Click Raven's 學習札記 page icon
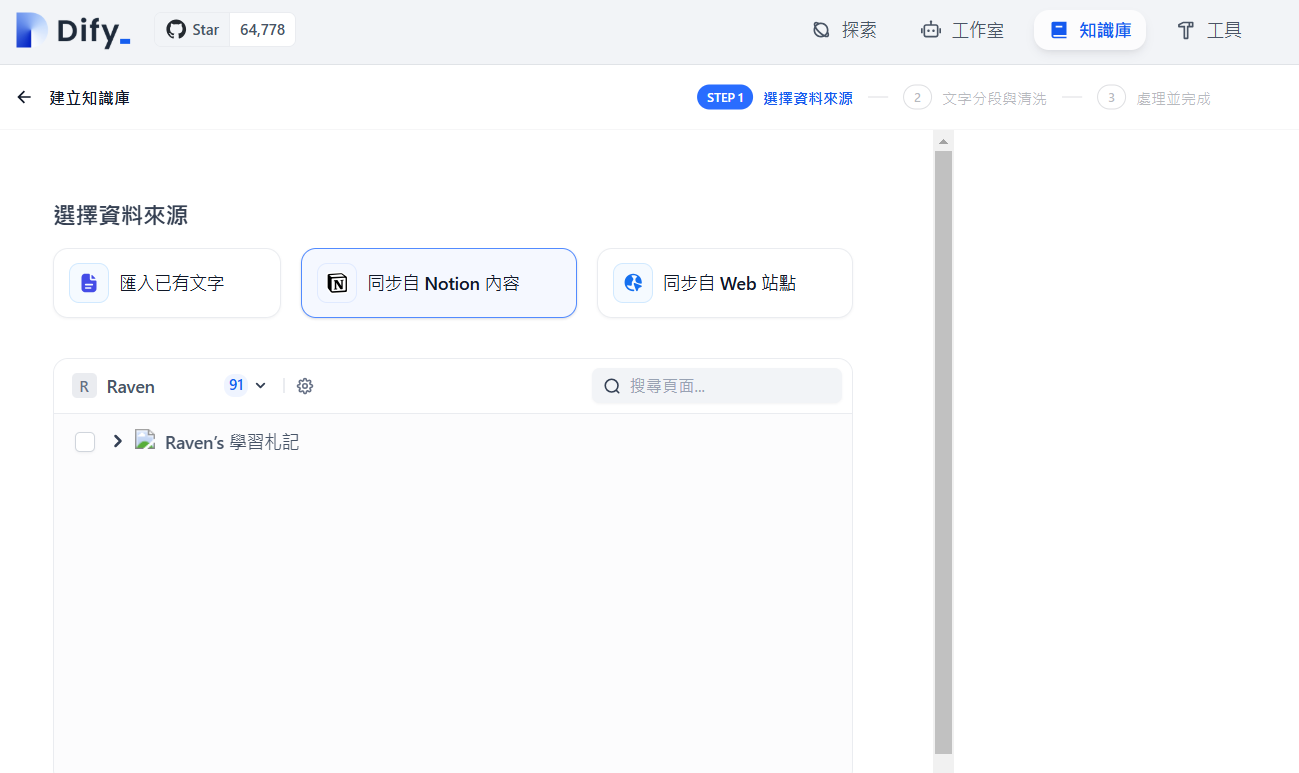Image resolution: width=1299 pixels, height=773 pixels. click(x=145, y=439)
